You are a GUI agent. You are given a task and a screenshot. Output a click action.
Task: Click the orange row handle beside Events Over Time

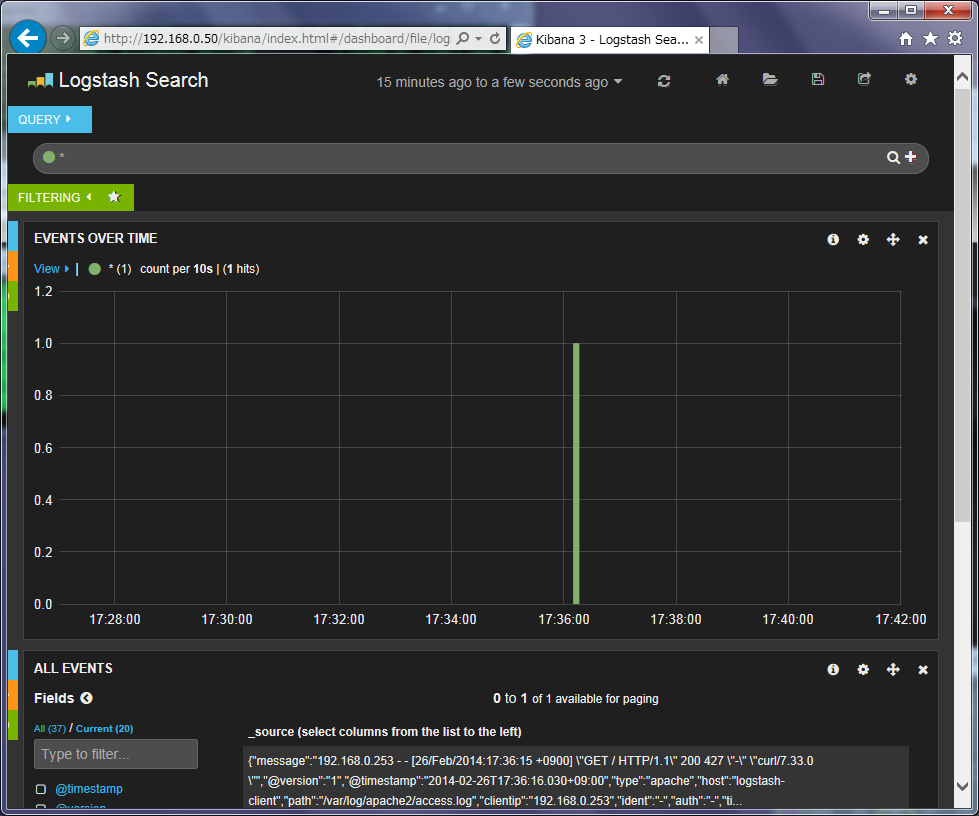[x=13, y=266]
